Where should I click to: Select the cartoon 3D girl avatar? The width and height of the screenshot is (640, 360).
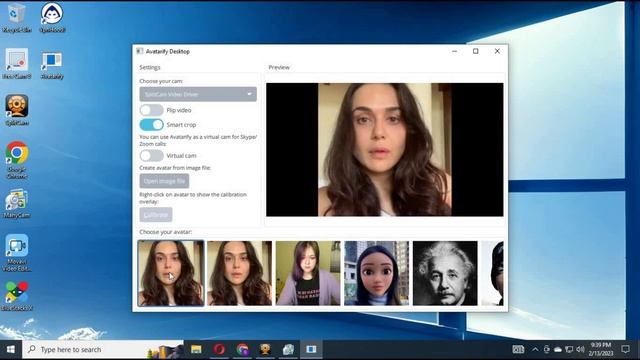[x=376, y=273]
